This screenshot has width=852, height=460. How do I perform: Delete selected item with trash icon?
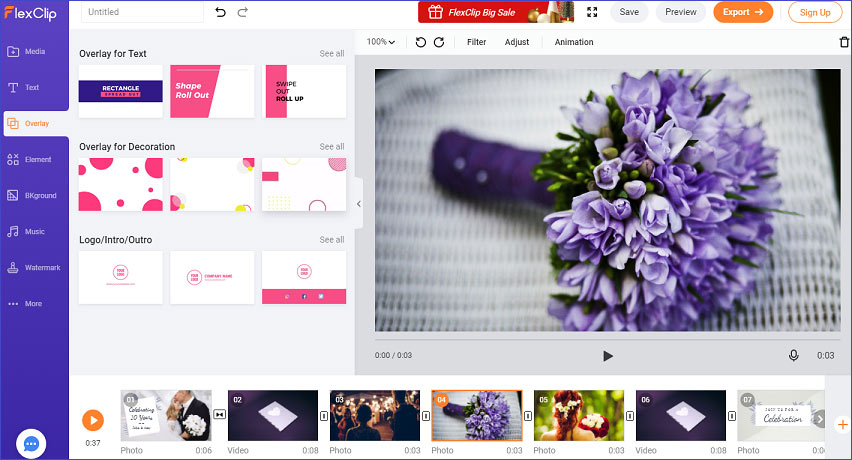click(x=844, y=42)
